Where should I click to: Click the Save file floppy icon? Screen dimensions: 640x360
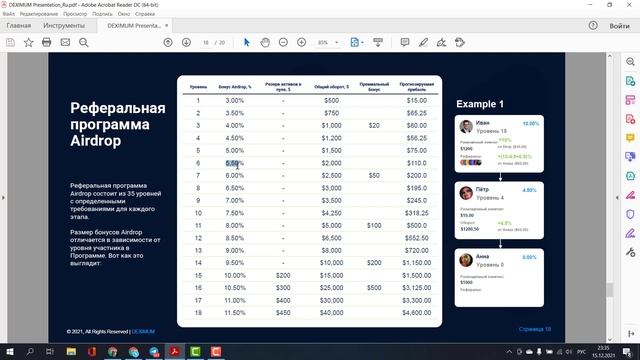pos(10,42)
